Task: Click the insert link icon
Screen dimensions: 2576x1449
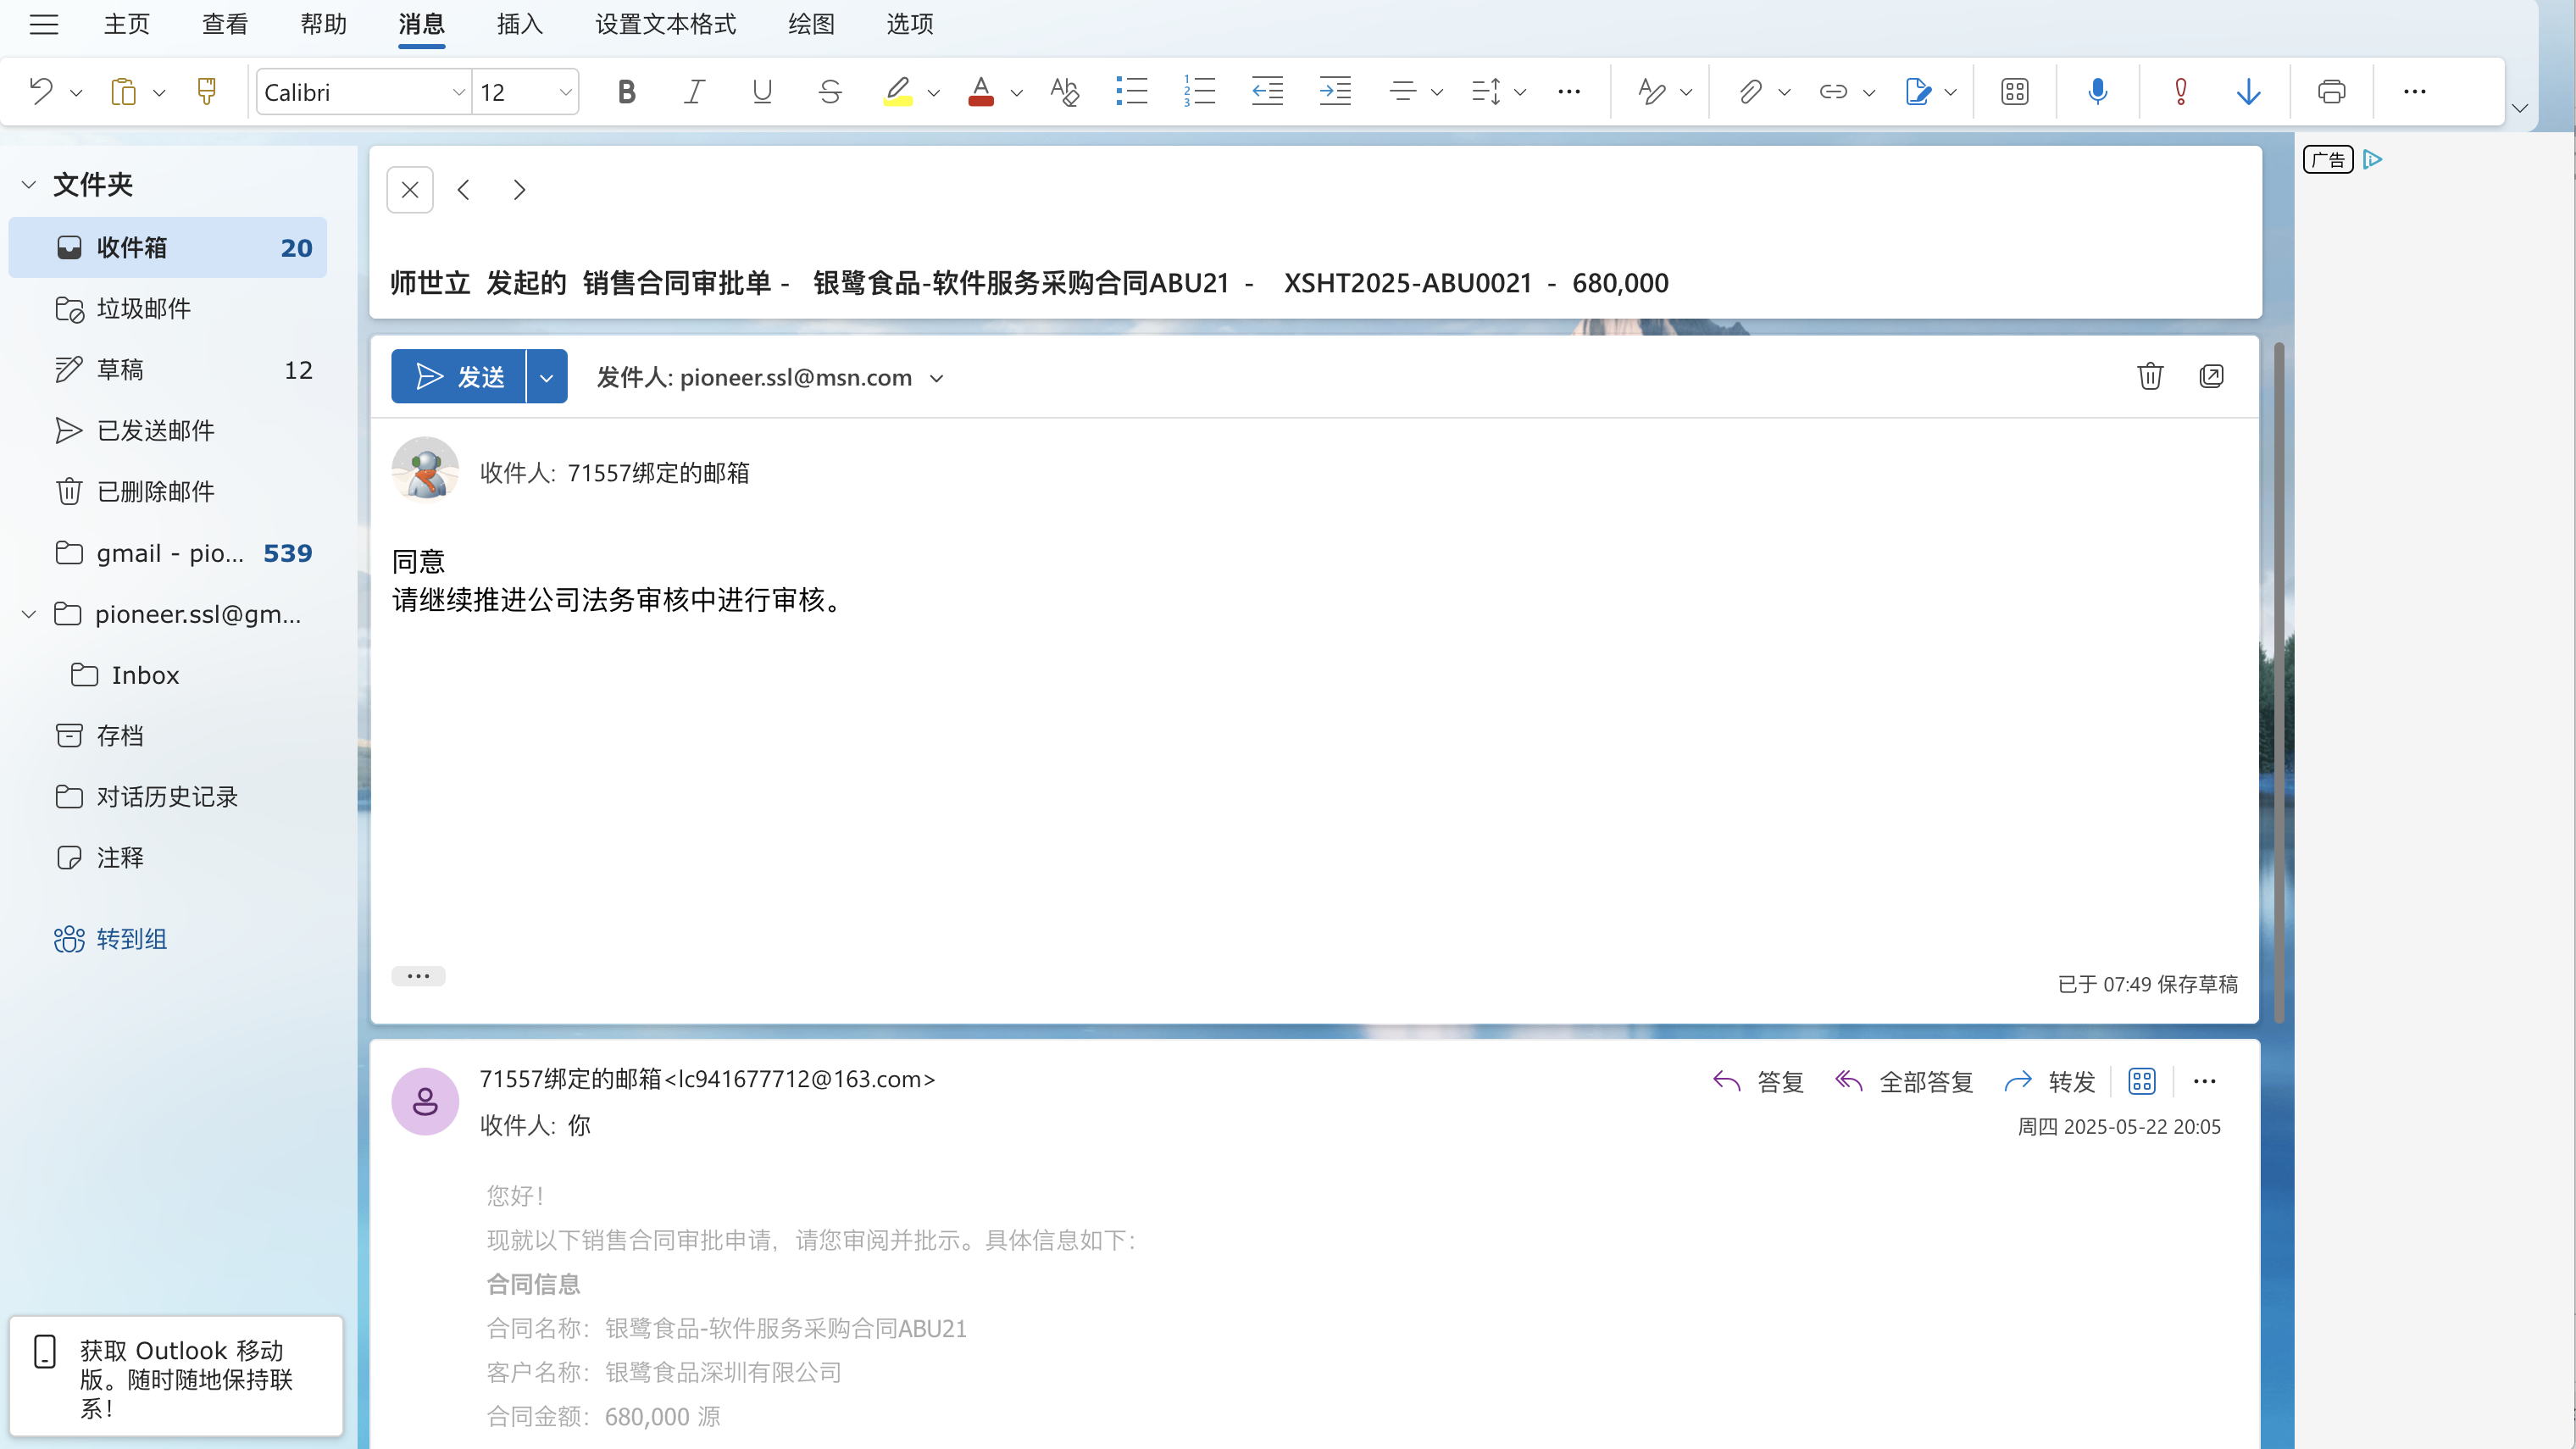Action: (x=1833, y=92)
